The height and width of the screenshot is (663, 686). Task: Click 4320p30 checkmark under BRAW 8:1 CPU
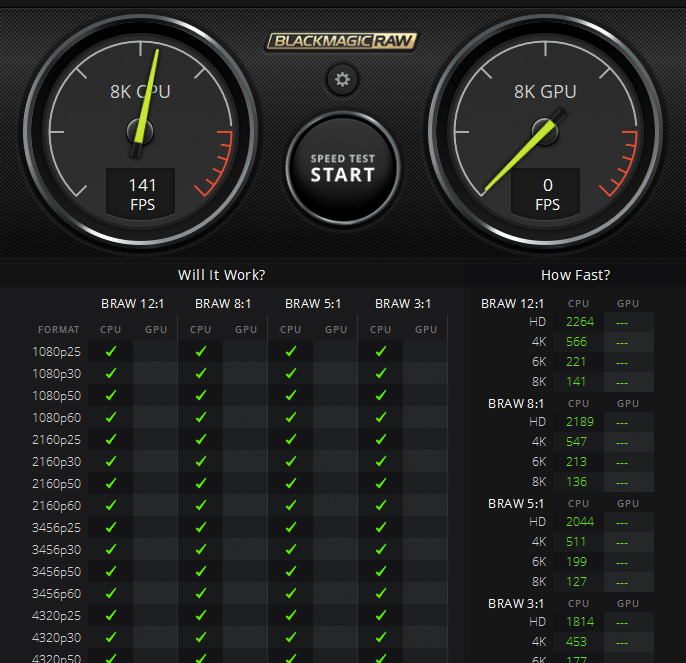pos(201,637)
